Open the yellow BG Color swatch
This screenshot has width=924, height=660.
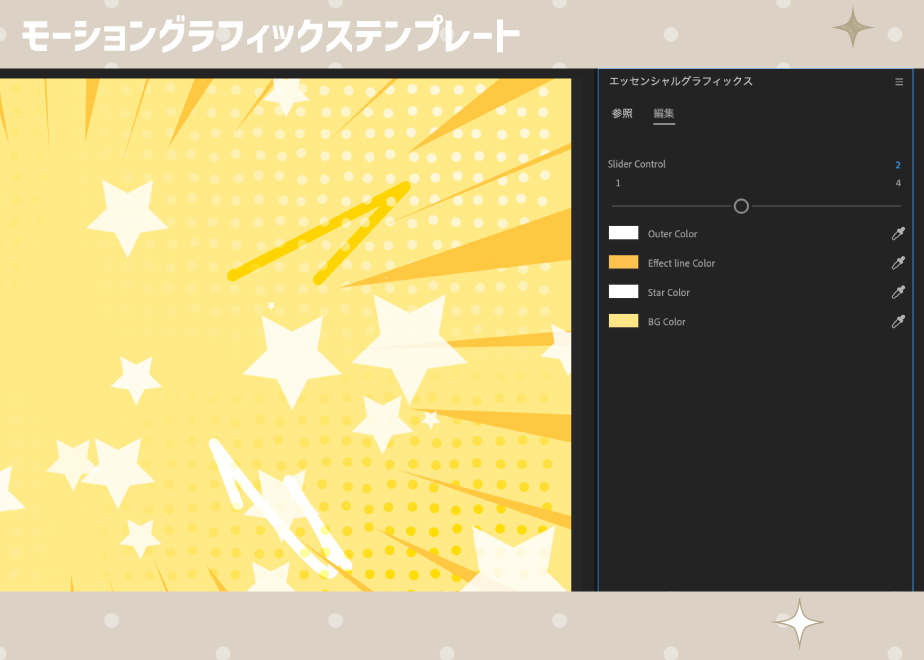[x=623, y=321]
